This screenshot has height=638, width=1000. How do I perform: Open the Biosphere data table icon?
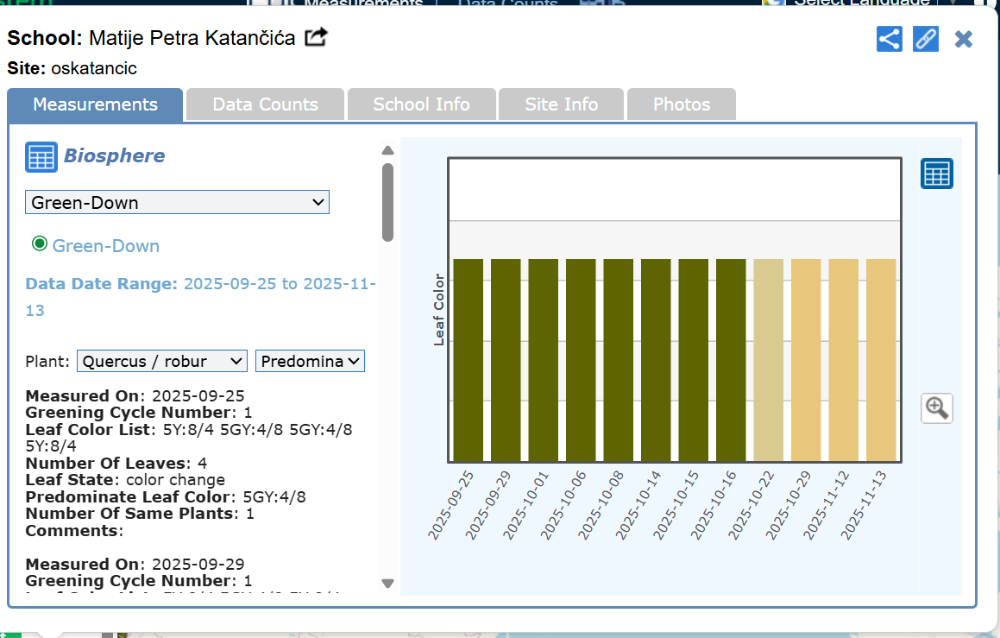pyautogui.click(x=41, y=157)
